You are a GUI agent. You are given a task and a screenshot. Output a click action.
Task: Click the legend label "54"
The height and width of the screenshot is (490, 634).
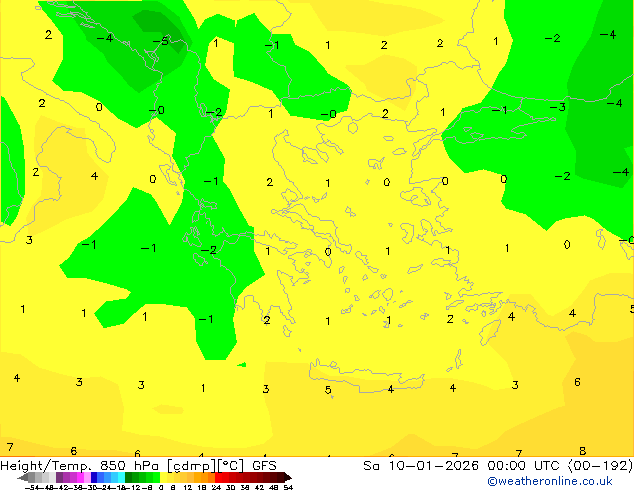tap(288, 487)
